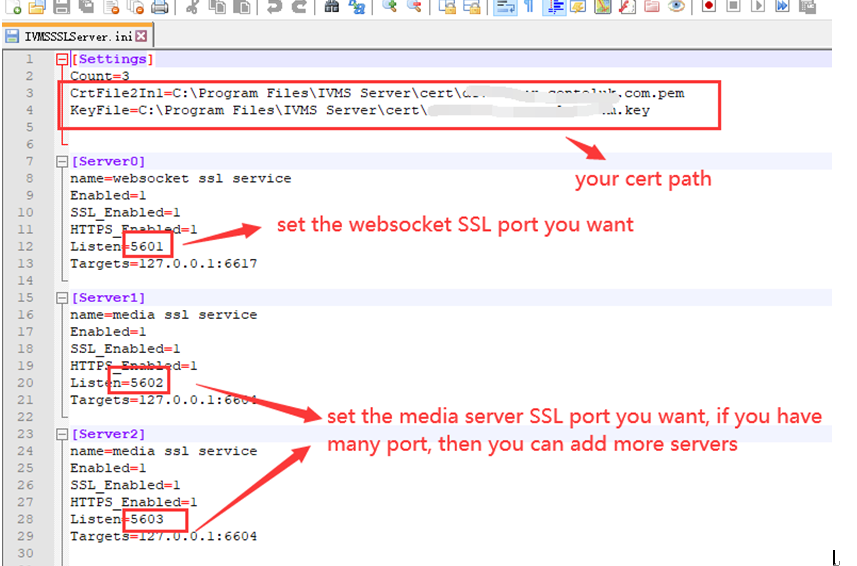Image resolution: width=857 pixels, height=566 pixels.
Task: Toggle synchronize horizontal scrolling icon
Action: [472, 7]
